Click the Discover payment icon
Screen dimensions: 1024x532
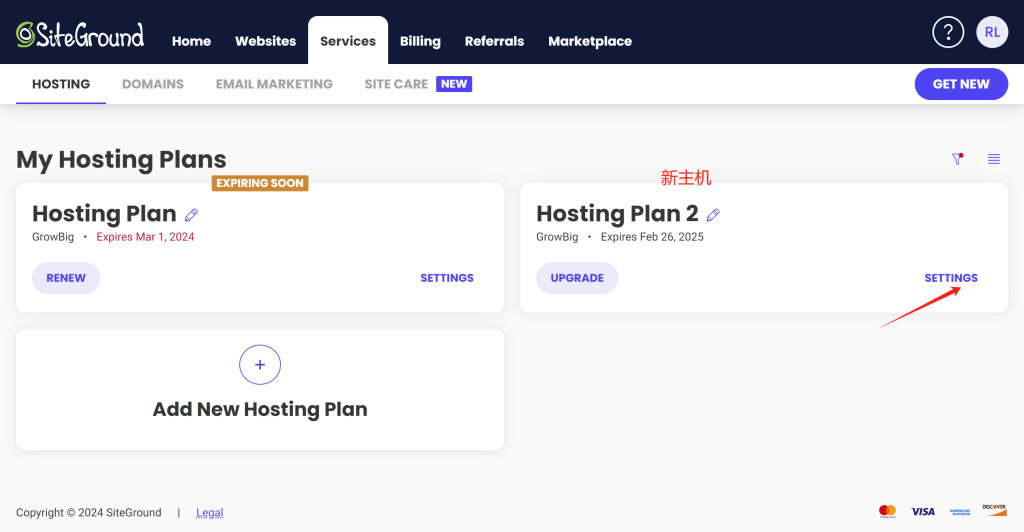[x=994, y=510]
